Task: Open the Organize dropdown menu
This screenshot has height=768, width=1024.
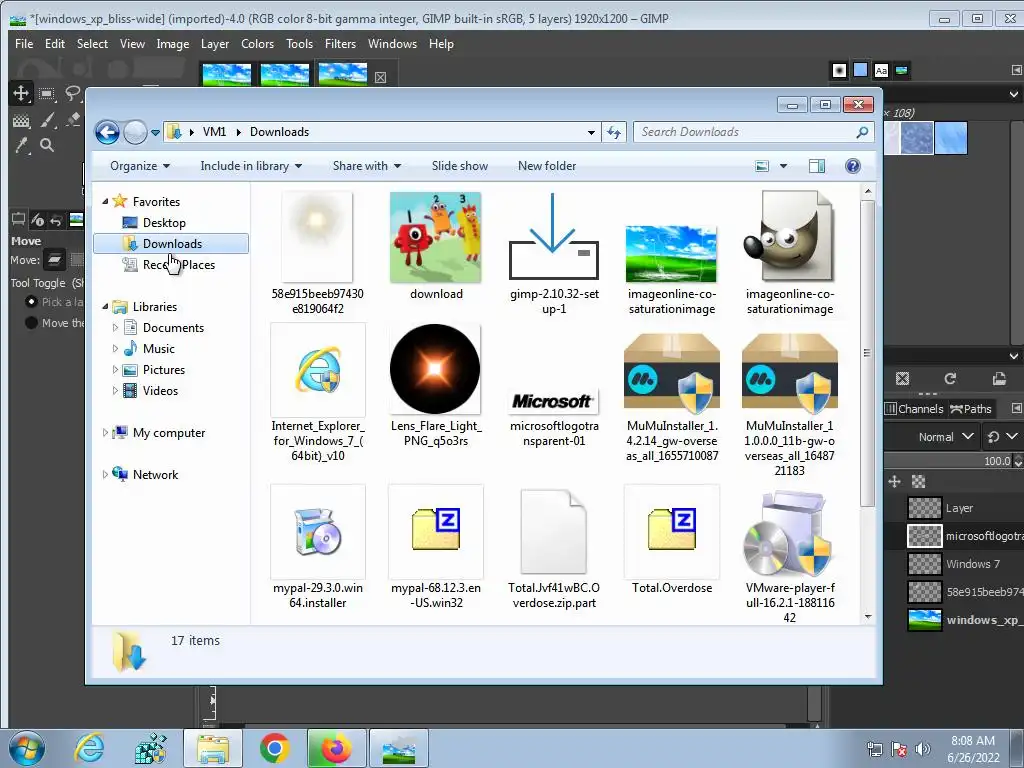Action: coord(140,166)
